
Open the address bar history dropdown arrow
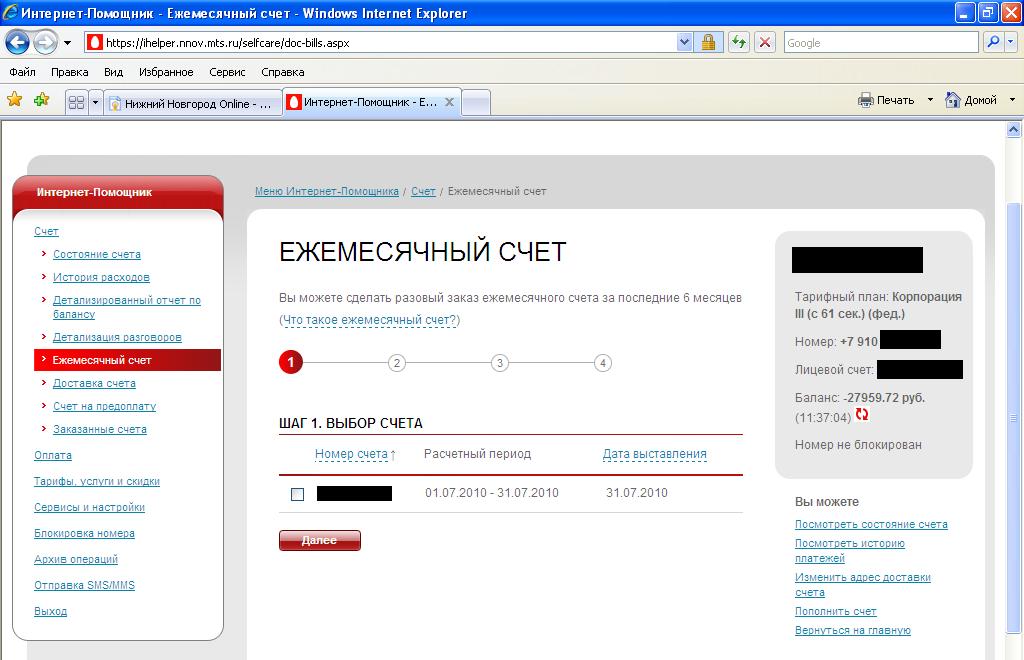point(684,43)
